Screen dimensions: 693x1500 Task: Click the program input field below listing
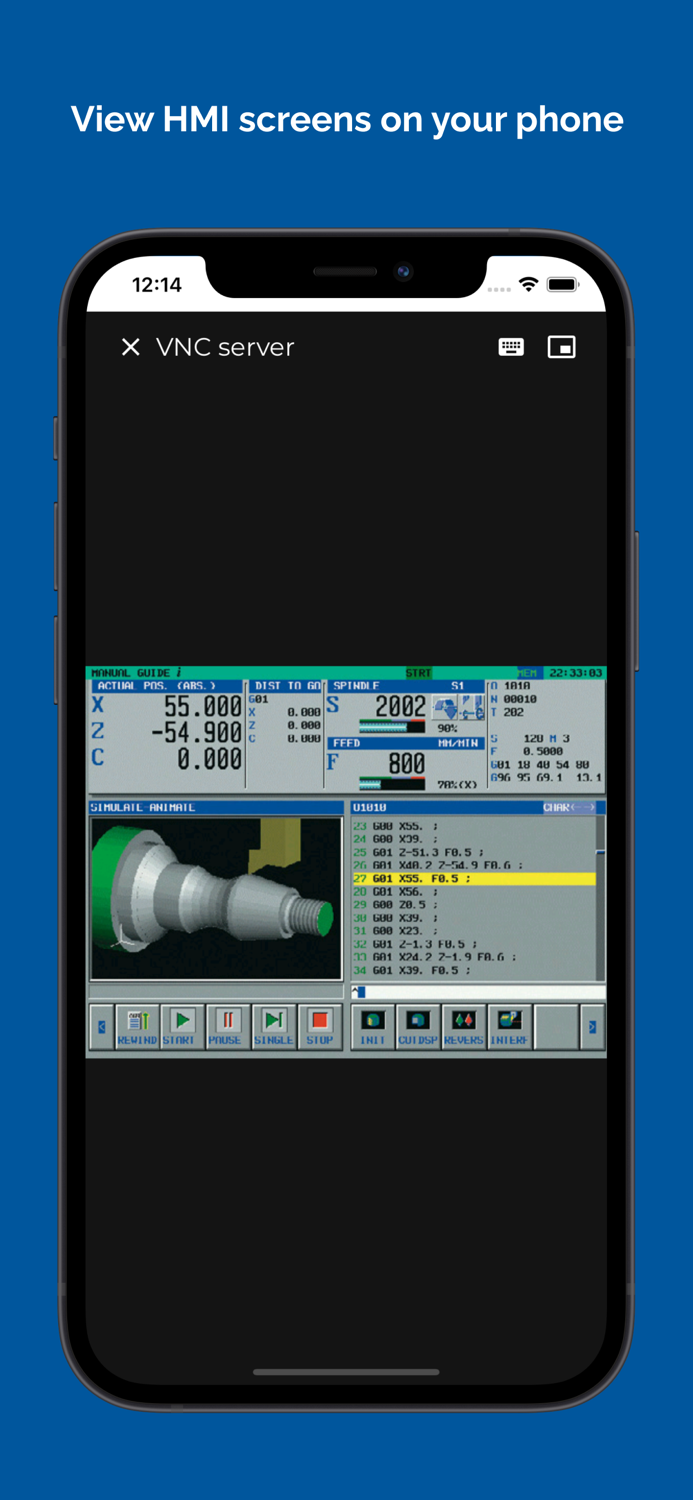tap(477, 992)
